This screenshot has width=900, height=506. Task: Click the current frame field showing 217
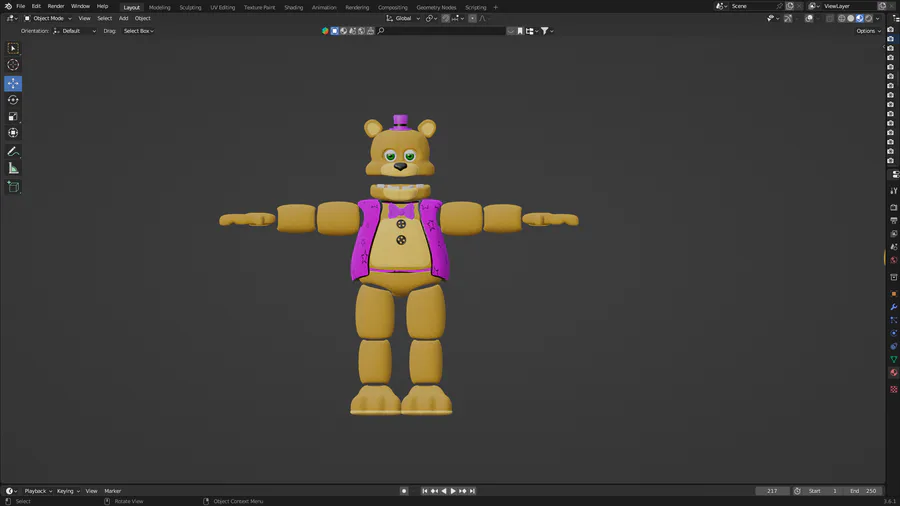pyautogui.click(x=773, y=491)
